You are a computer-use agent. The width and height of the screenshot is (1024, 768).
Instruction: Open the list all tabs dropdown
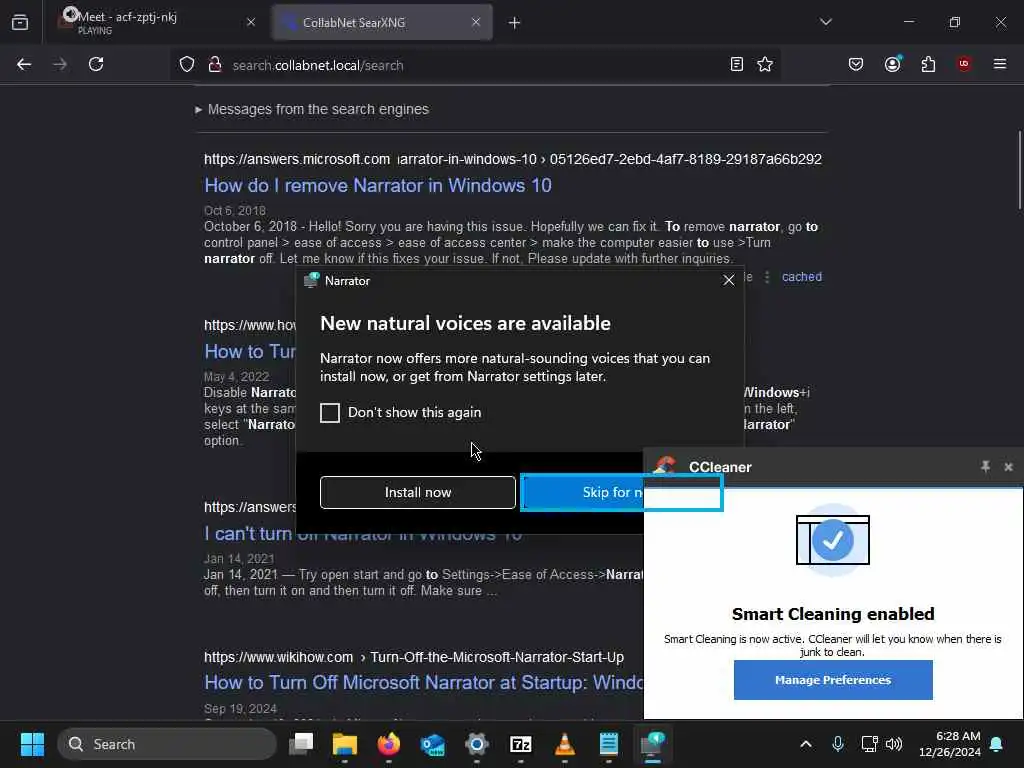tap(825, 22)
